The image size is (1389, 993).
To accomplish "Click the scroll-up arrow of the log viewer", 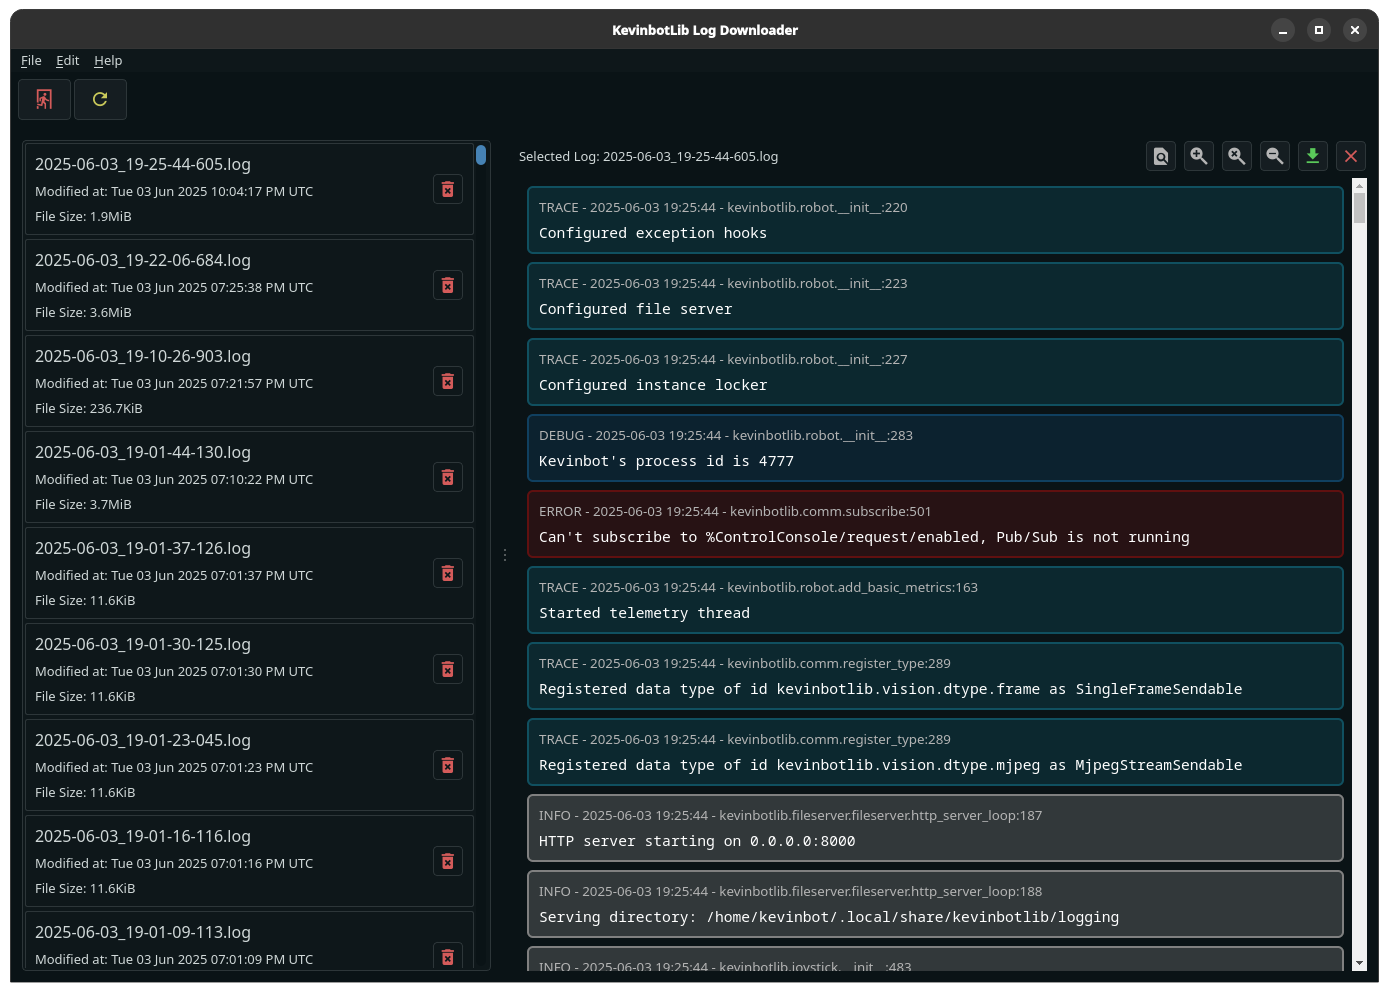I will click(x=1359, y=184).
